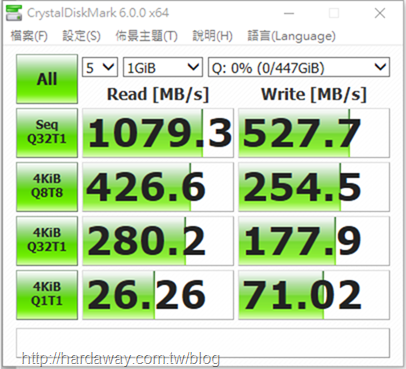Screen dimensions: 406x369
Task: Select the Seq read result 1079.3
Action: pyautogui.click(x=158, y=133)
